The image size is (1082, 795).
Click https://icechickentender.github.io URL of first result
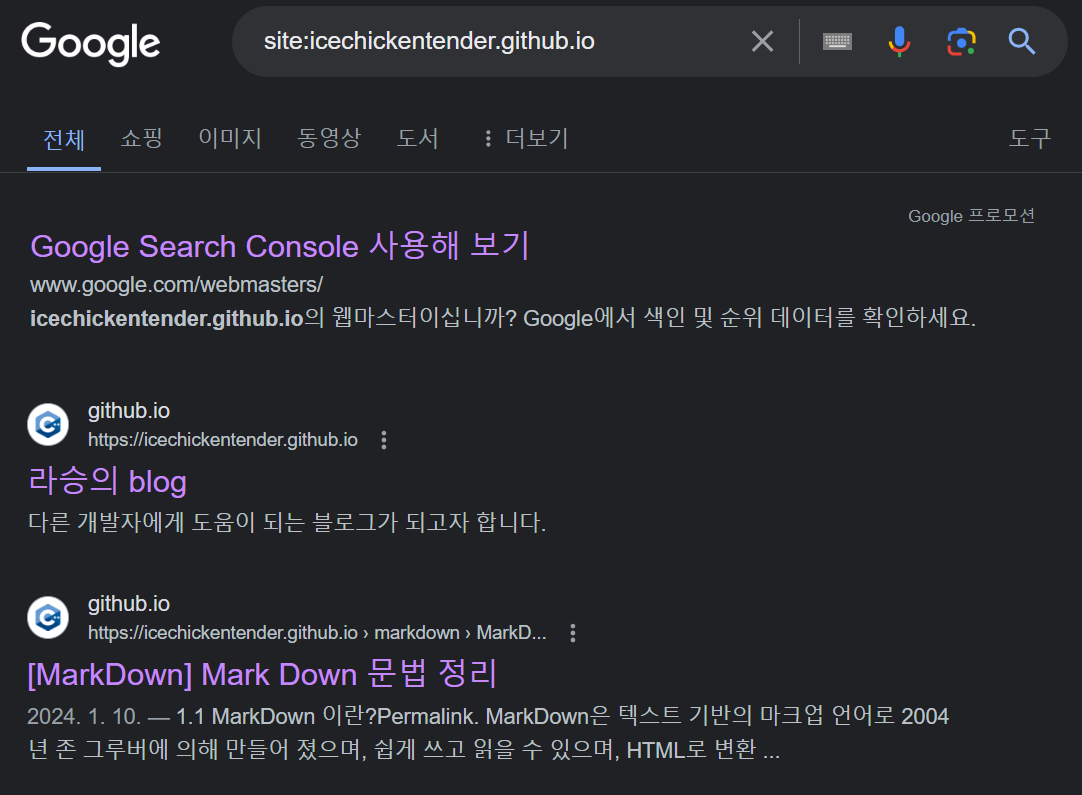pyautogui.click(x=223, y=440)
